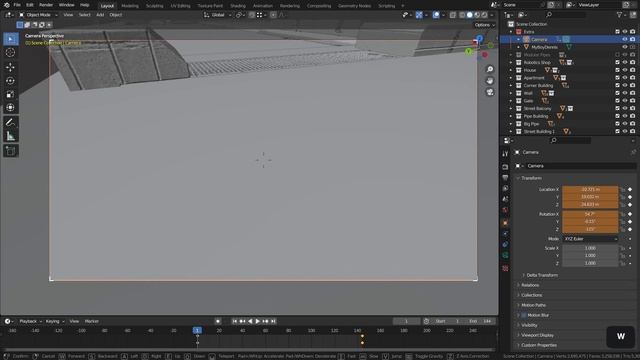Toggle render camera icon for Corner Building

(632, 85)
